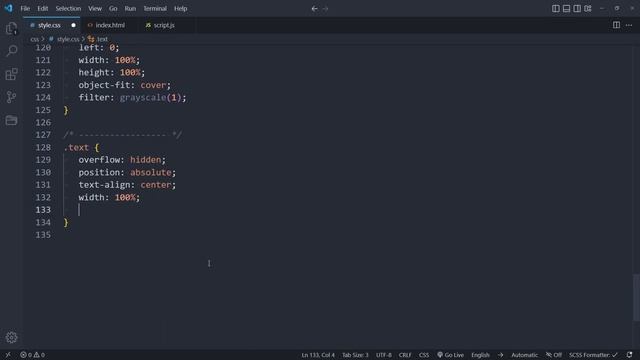640x360 pixels.
Task: Click English status bar item
Action: (480, 355)
